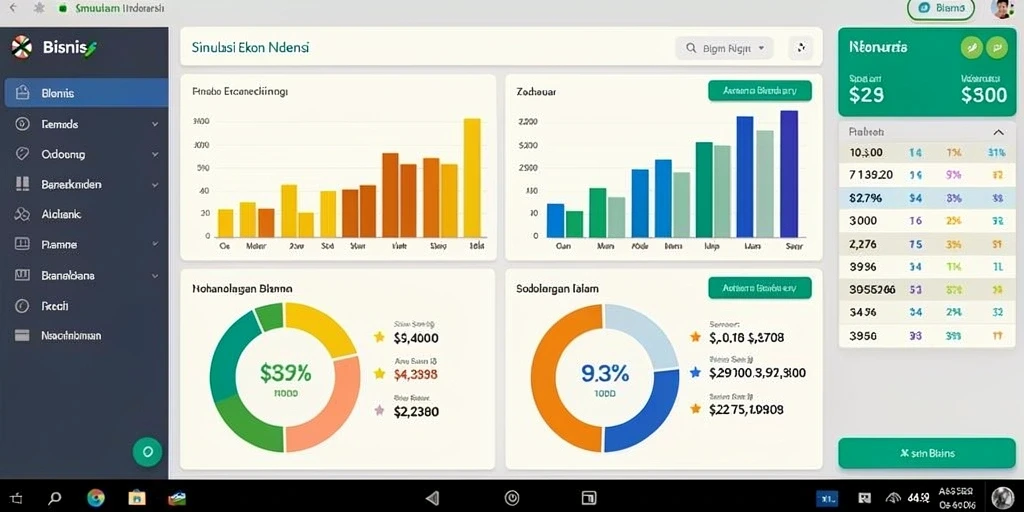
Task: Collapse the table panel with caret arrow
Action: (x=999, y=132)
